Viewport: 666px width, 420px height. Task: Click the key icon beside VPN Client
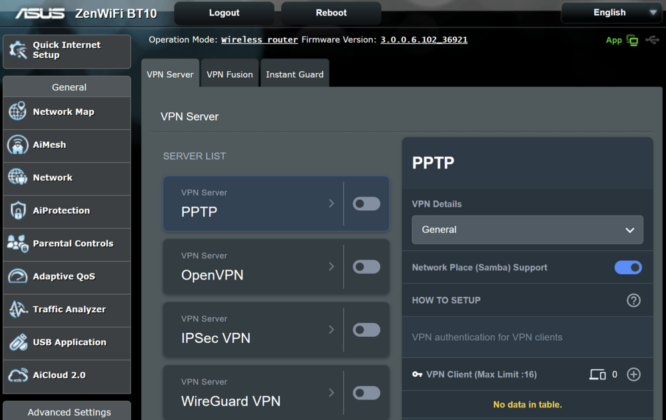pyautogui.click(x=417, y=375)
